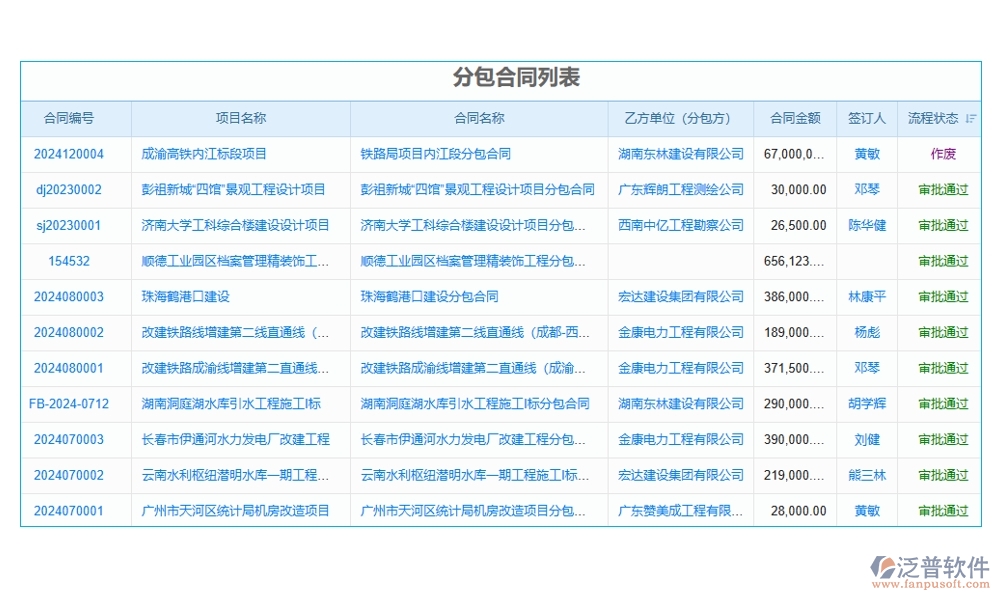This screenshot has height=600, width=1000.
Task: Click the sort icon beside 流程状态 header
Action: (969, 118)
